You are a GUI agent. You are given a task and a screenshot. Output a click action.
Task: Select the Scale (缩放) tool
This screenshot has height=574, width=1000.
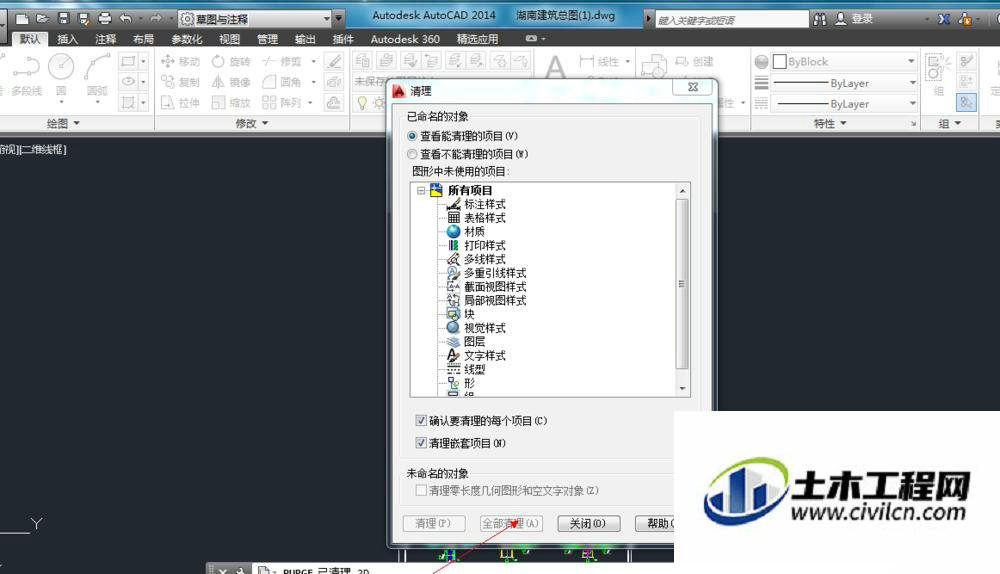coord(231,102)
